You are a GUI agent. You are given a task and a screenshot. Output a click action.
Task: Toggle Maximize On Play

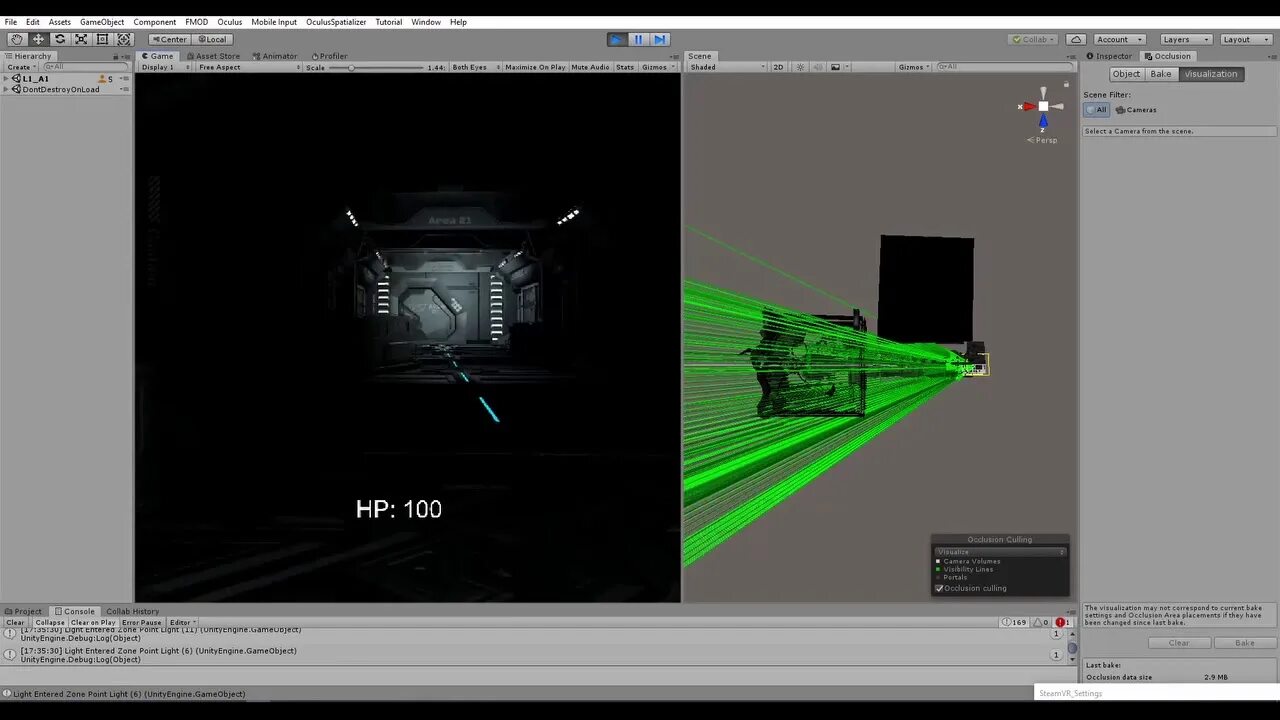pos(535,67)
